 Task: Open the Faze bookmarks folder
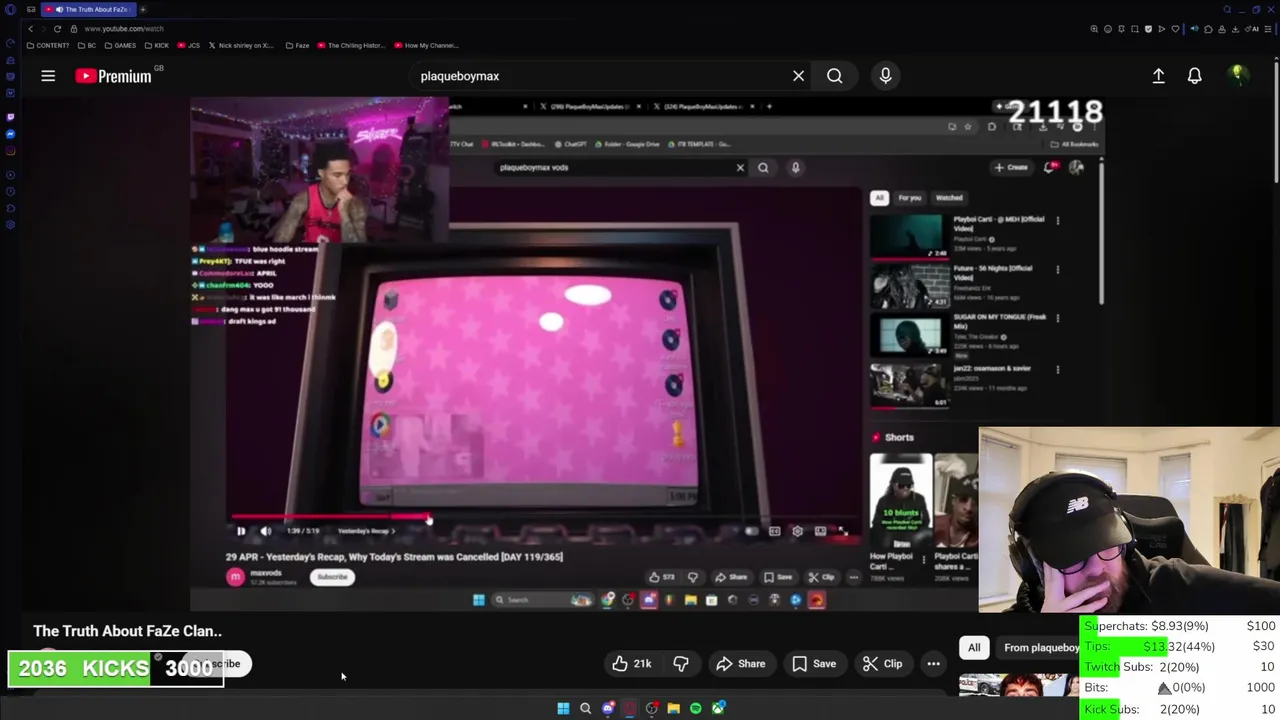298,45
